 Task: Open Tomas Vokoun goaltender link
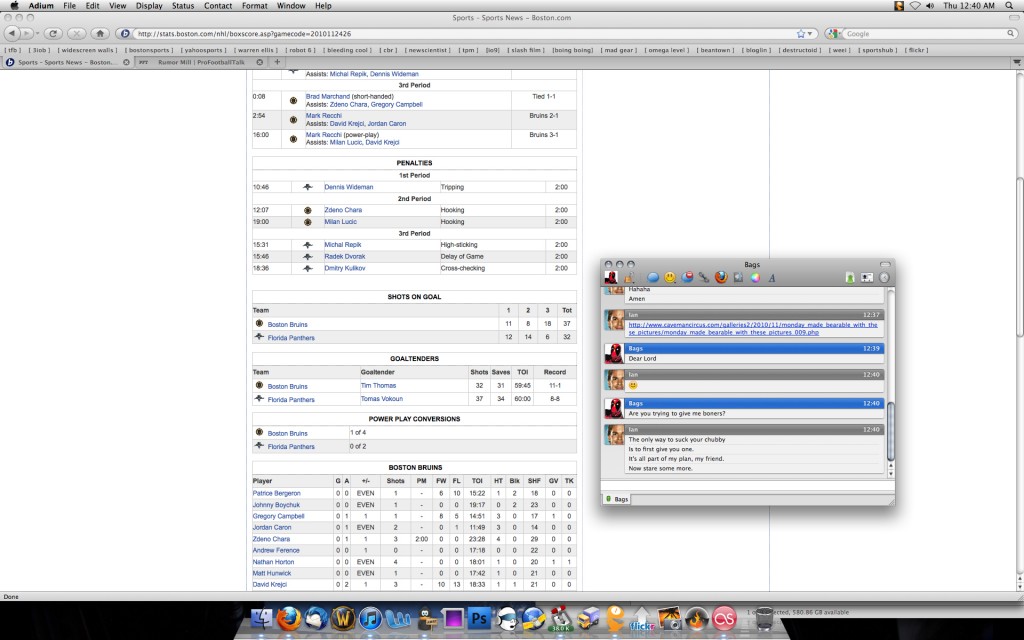tap(381, 398)
